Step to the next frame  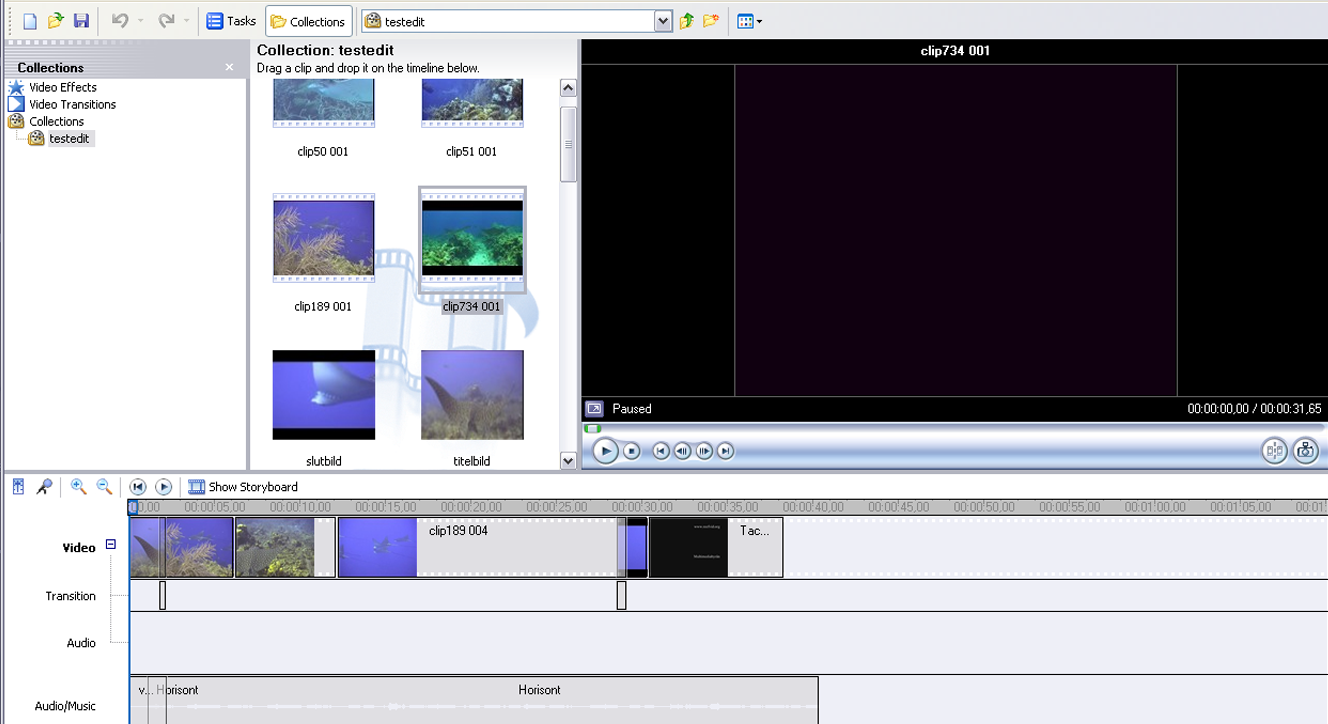pos(704,451)
